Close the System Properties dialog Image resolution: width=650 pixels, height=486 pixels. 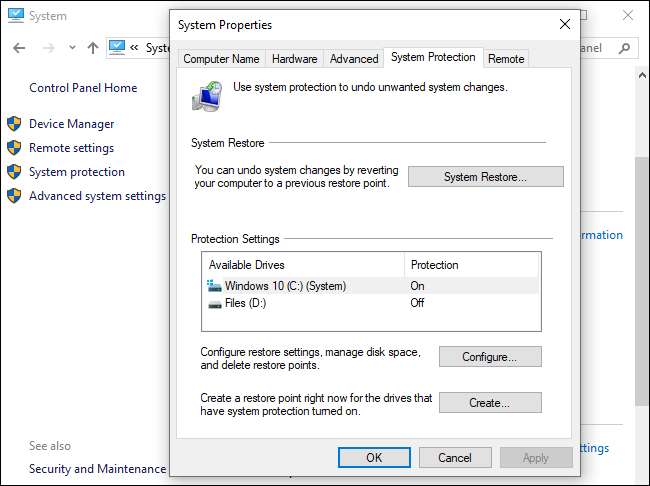click(x=565, y=24)
